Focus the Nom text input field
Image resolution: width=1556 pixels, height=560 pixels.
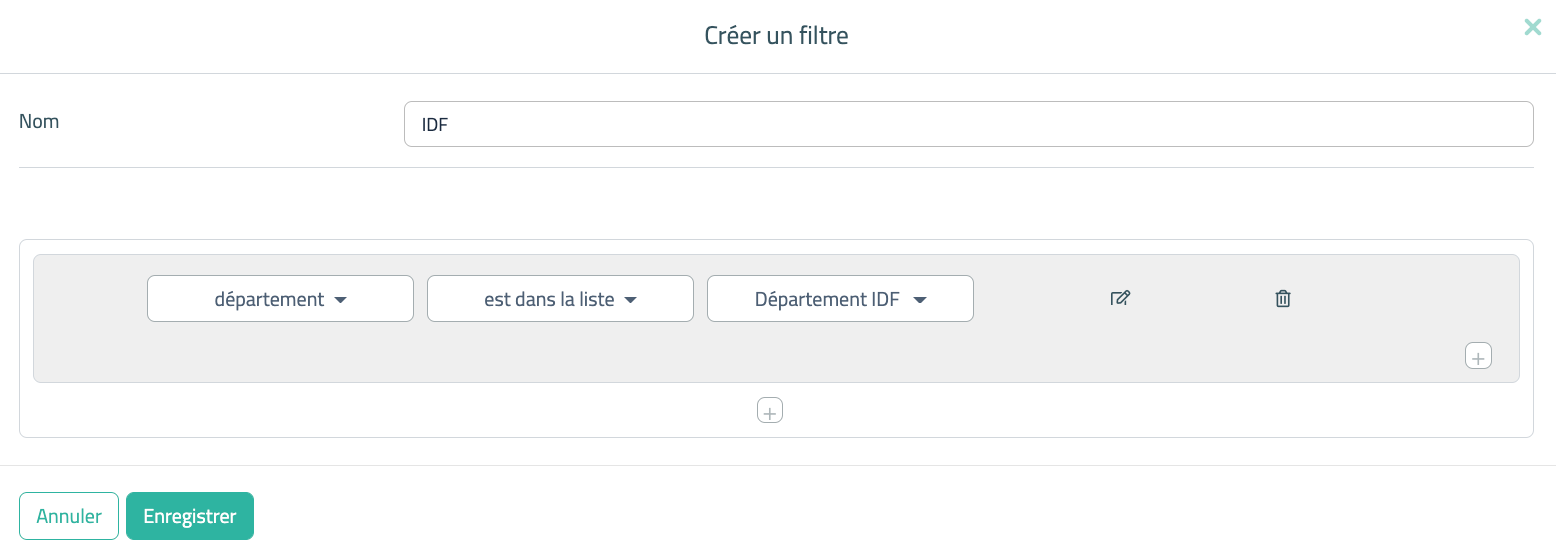pyautogui.click(x=968, y=124)
